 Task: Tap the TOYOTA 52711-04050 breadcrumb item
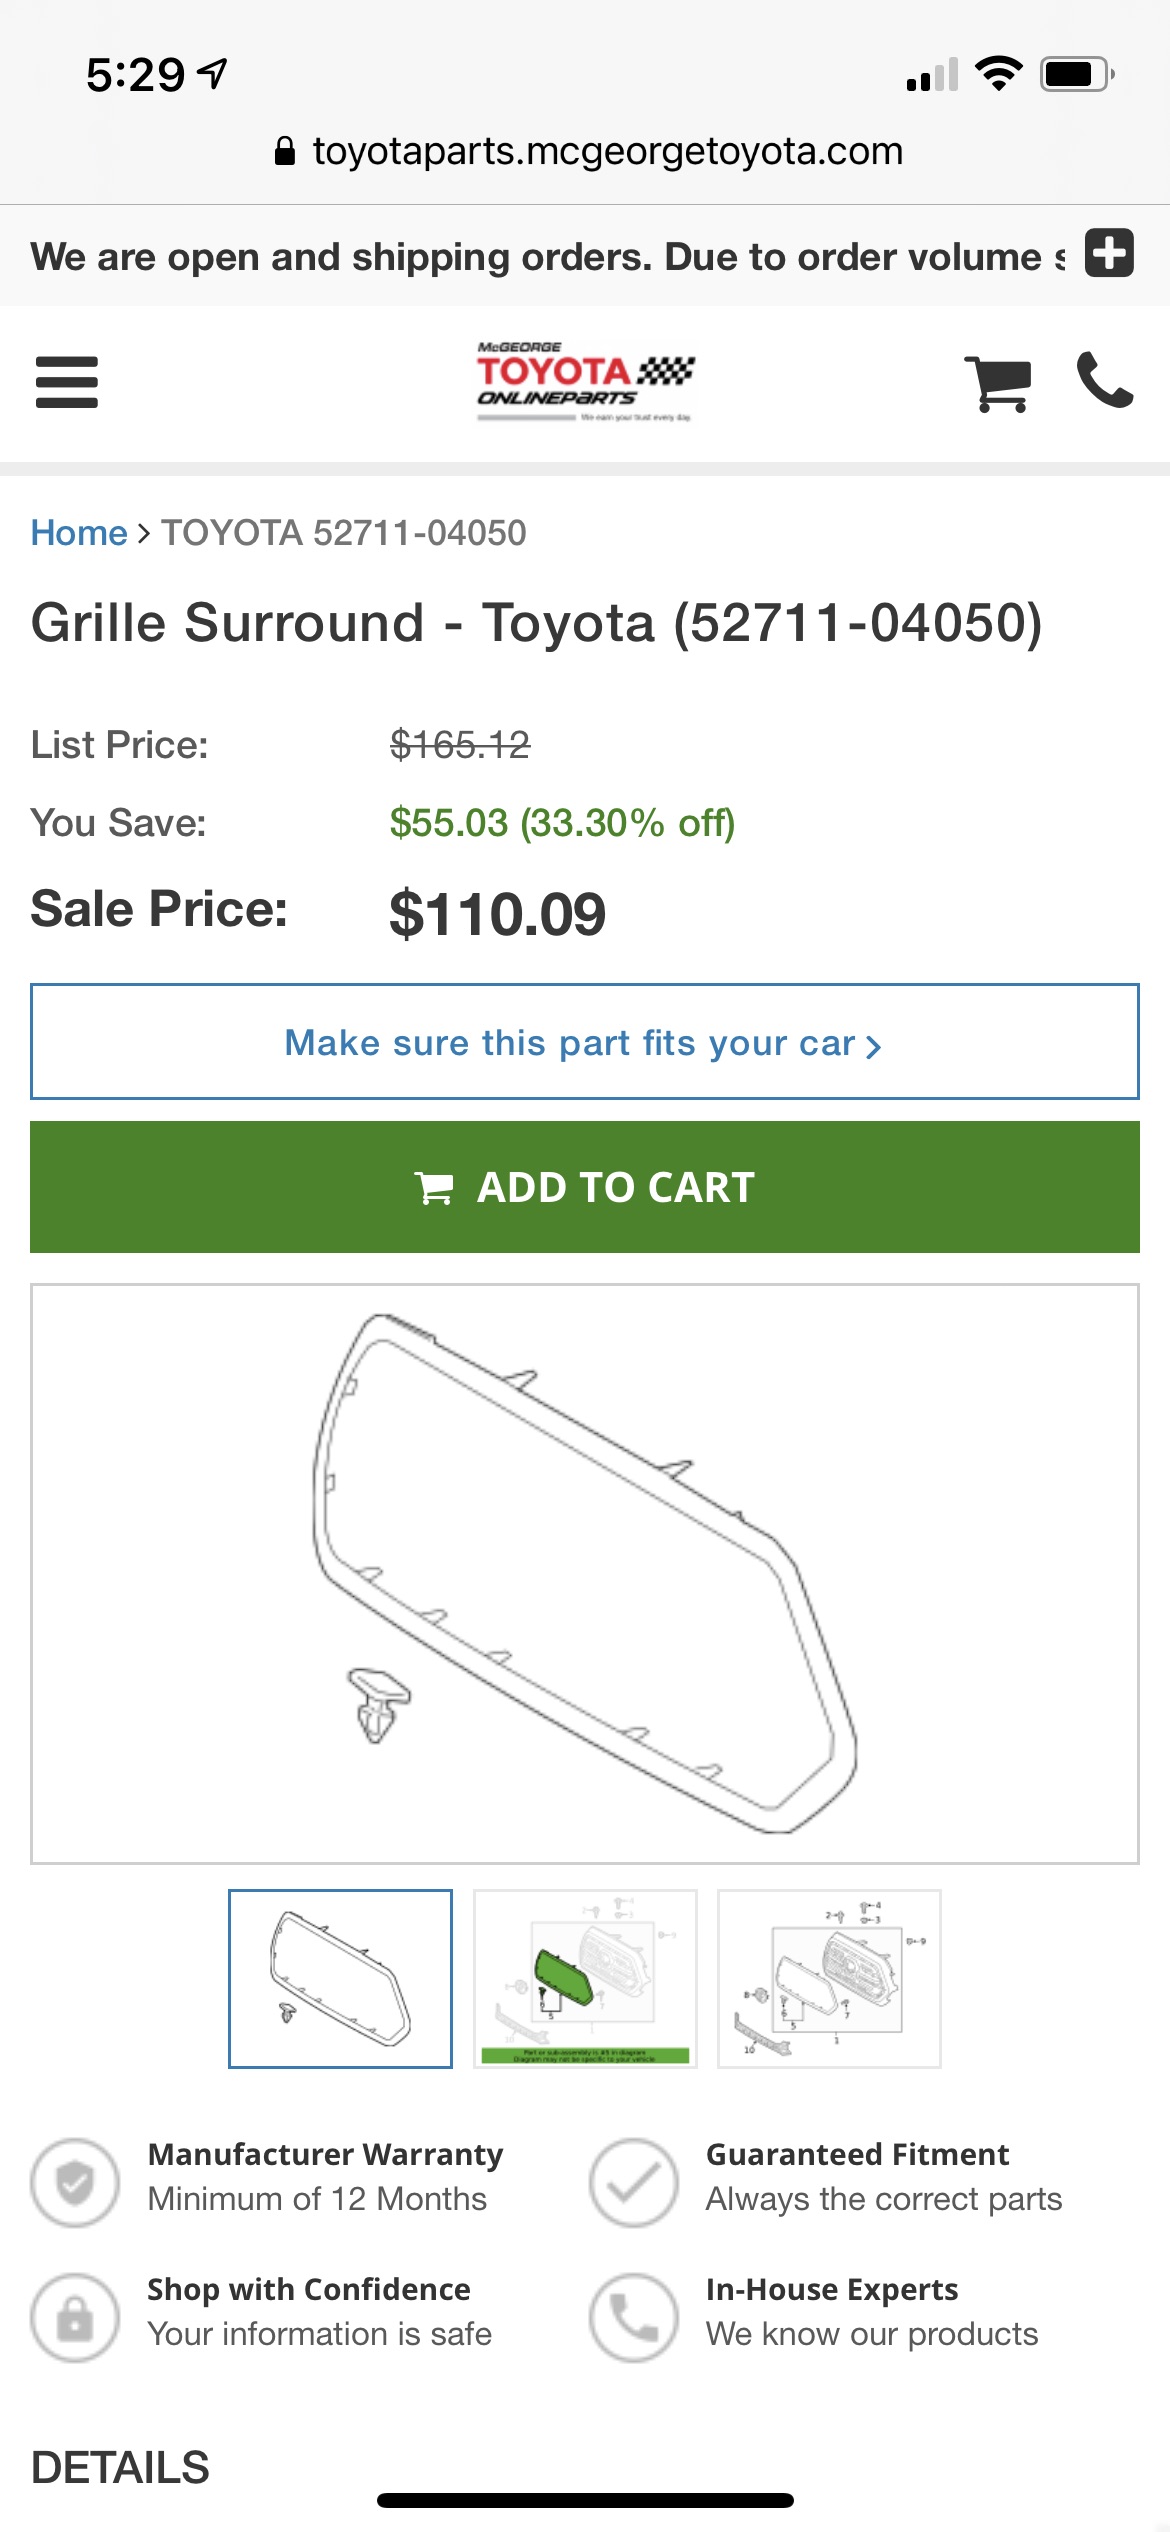point(344,533)
